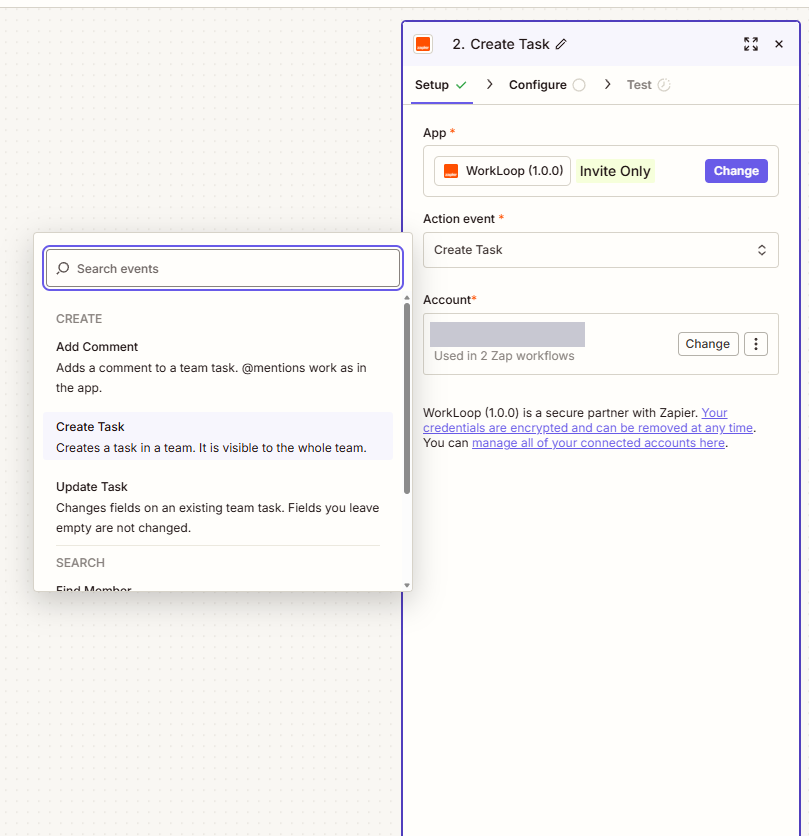Click the WorkLoop logo in the app chip
This screenshot has width=809, height=836.
pyautogui.click(x=451, y=171)
